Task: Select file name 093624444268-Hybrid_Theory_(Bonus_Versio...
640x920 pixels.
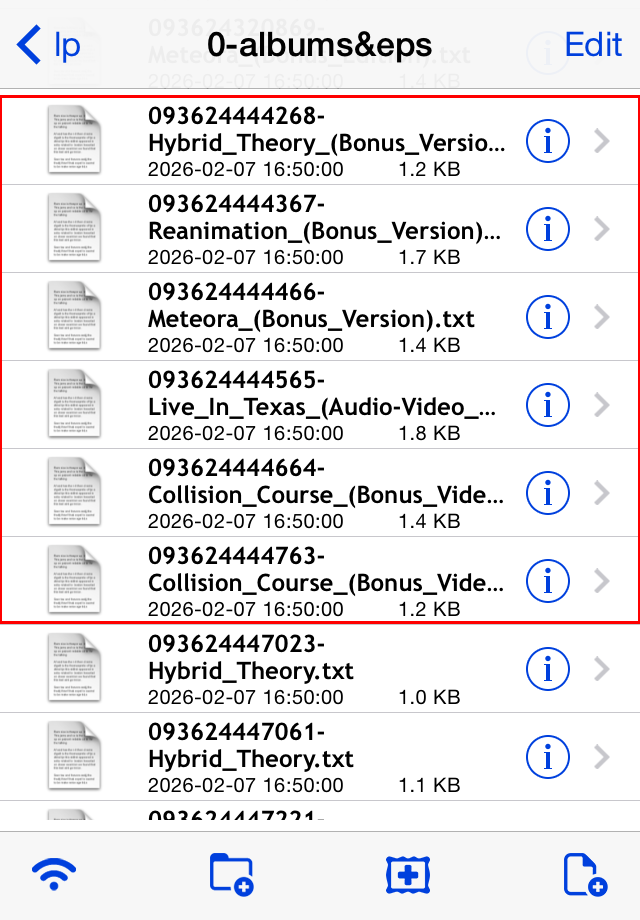Action: pyautogui.click(x=326, y=130)
